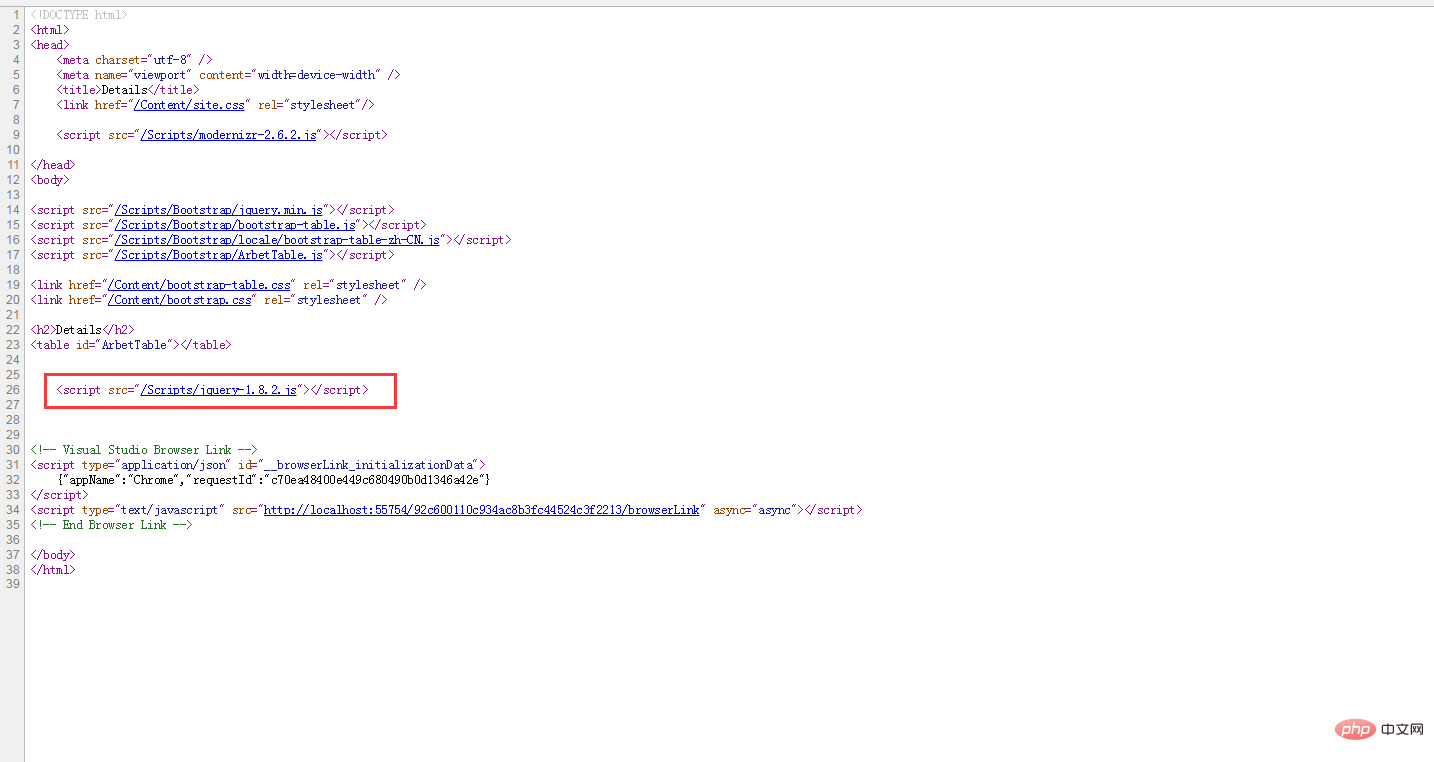Click the meta charset="utf-8" tag
Screen dimensions: 1434x762
pyautogui.click(x=134, y=60)
